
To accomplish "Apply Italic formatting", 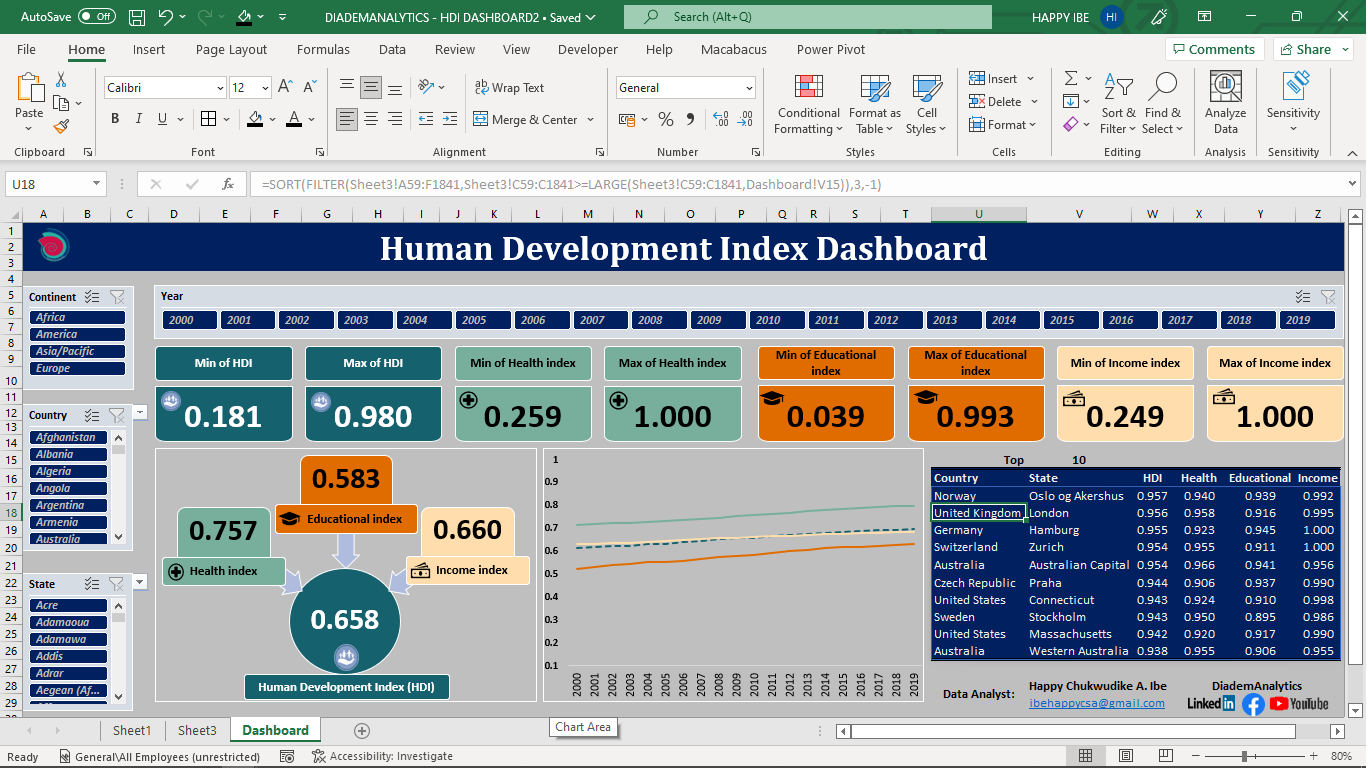I will pos(139,119).
